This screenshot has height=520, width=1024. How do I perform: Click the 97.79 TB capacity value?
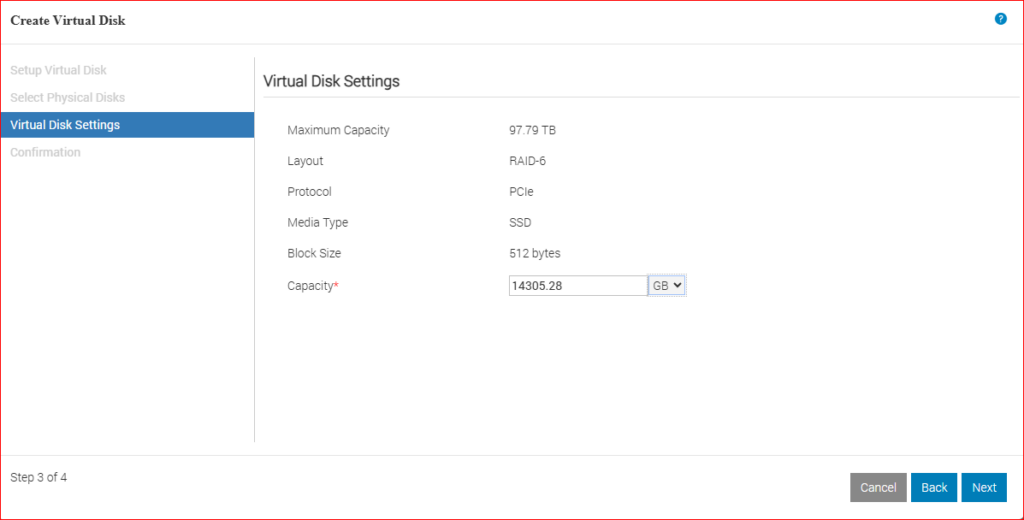tap(532, 130)
